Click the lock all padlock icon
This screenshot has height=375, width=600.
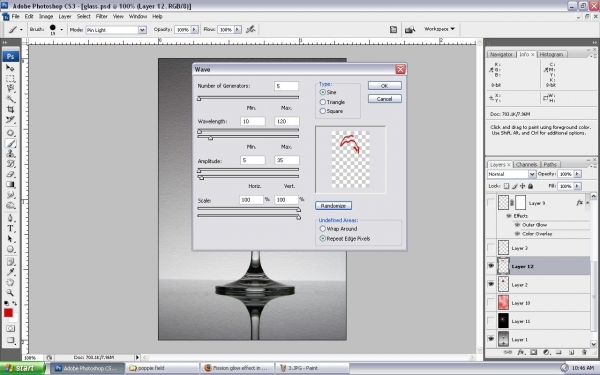coord(530,186)
